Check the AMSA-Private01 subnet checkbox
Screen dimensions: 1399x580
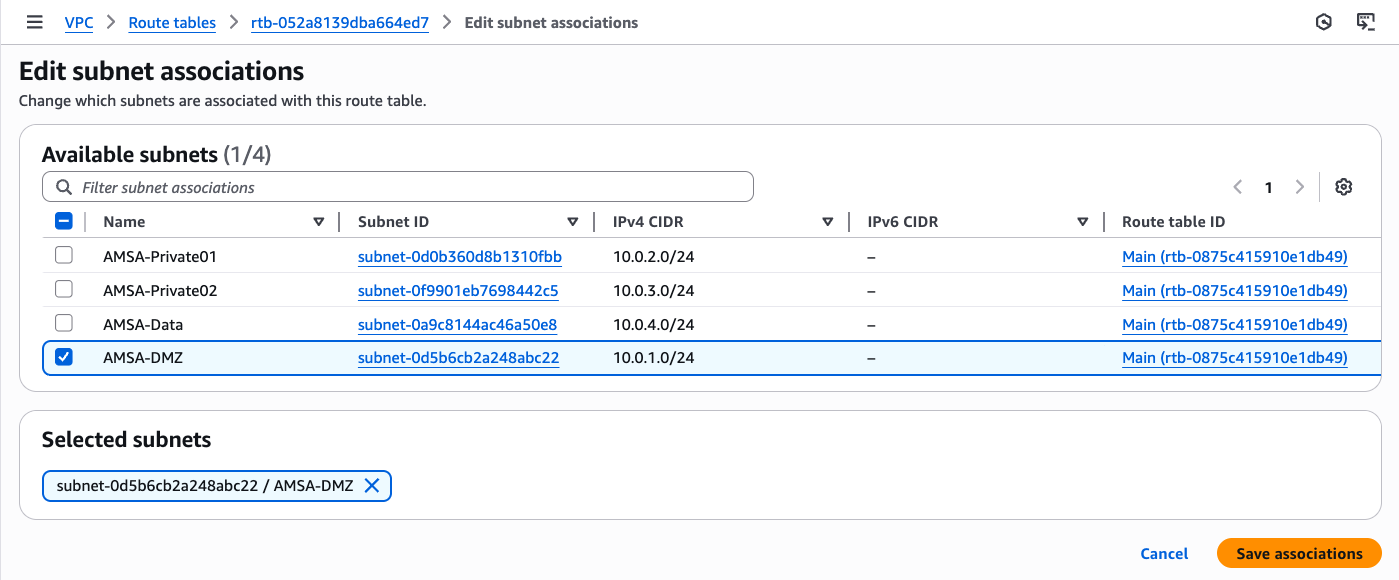[64, 256]
